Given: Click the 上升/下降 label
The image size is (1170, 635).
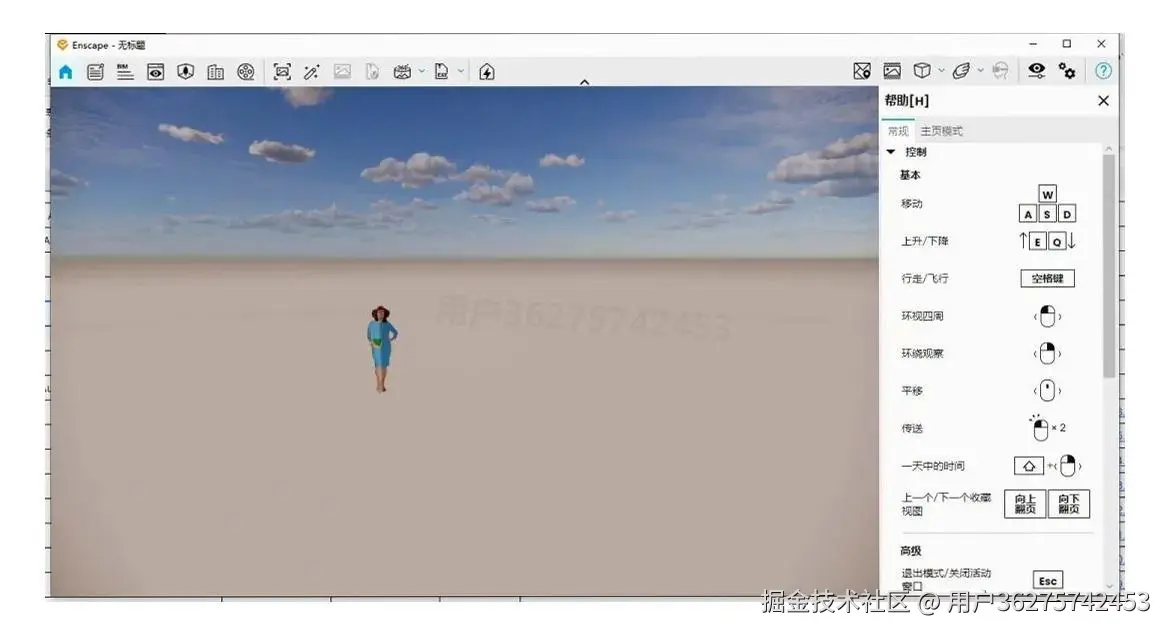Looking at the screenshot, I should click(925, 241).
